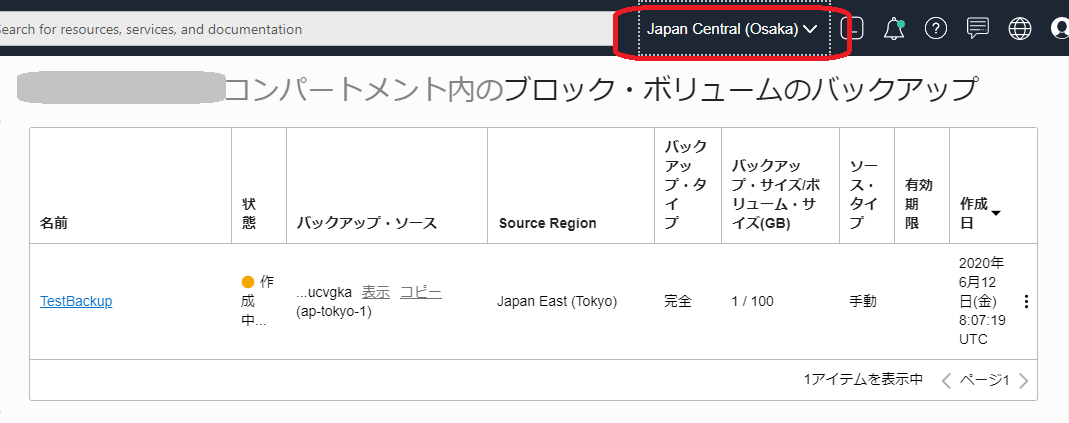
Task: Click the globe language icon
Action: [1020, 29]
